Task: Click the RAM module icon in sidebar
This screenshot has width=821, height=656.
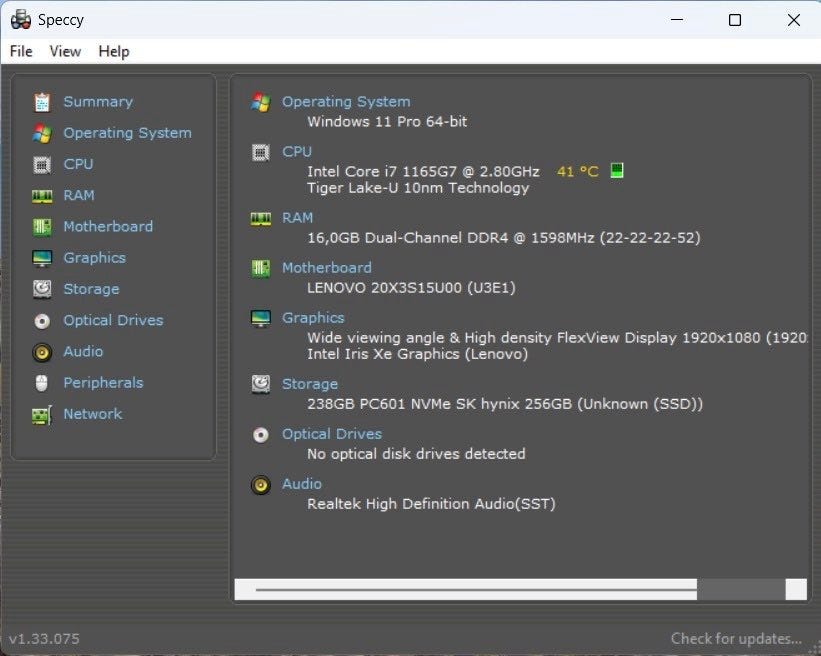Action: click(42, 196)
